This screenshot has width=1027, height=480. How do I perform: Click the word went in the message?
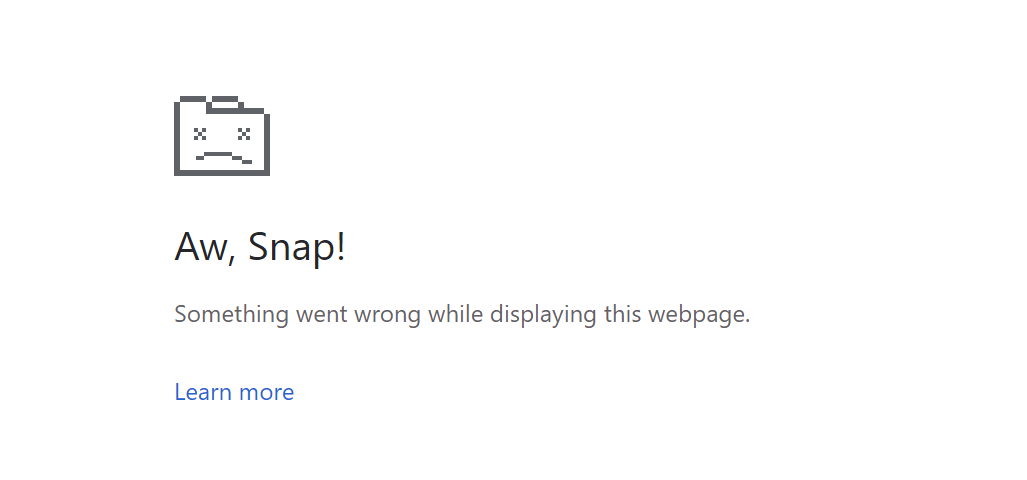click(x=322, y=315)
